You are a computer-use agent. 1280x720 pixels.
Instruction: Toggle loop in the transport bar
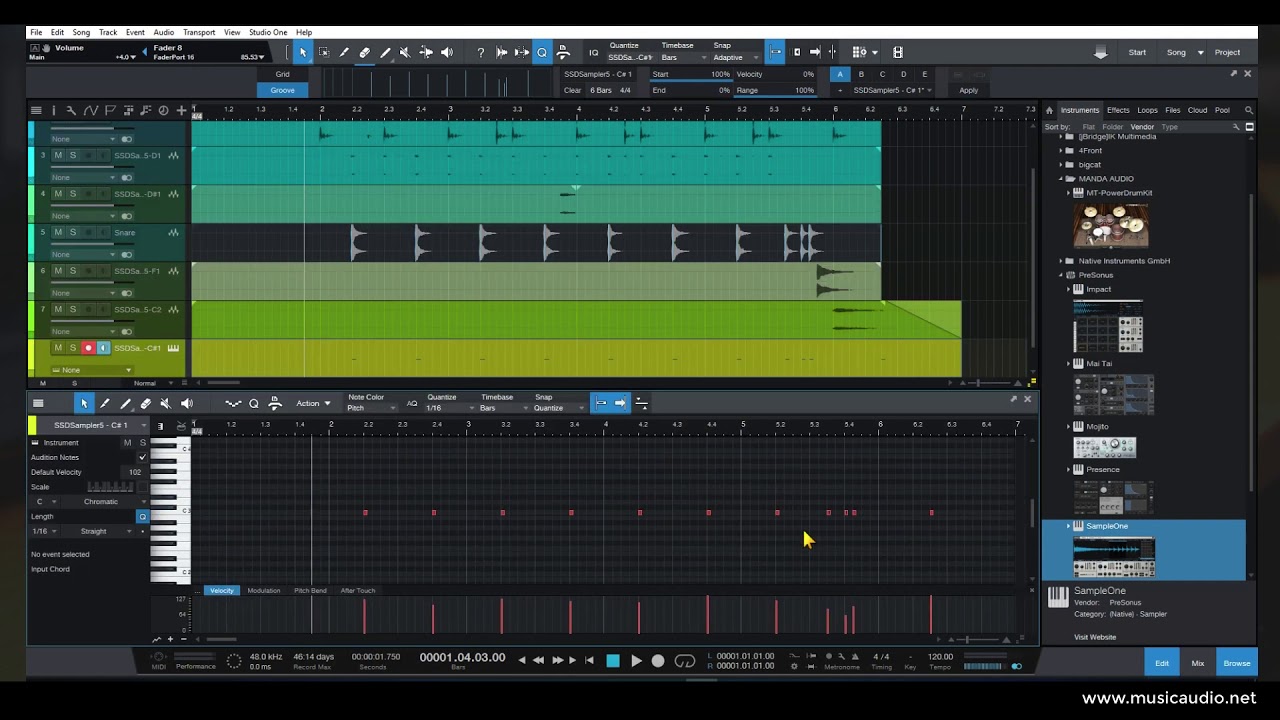click(685, 660)
